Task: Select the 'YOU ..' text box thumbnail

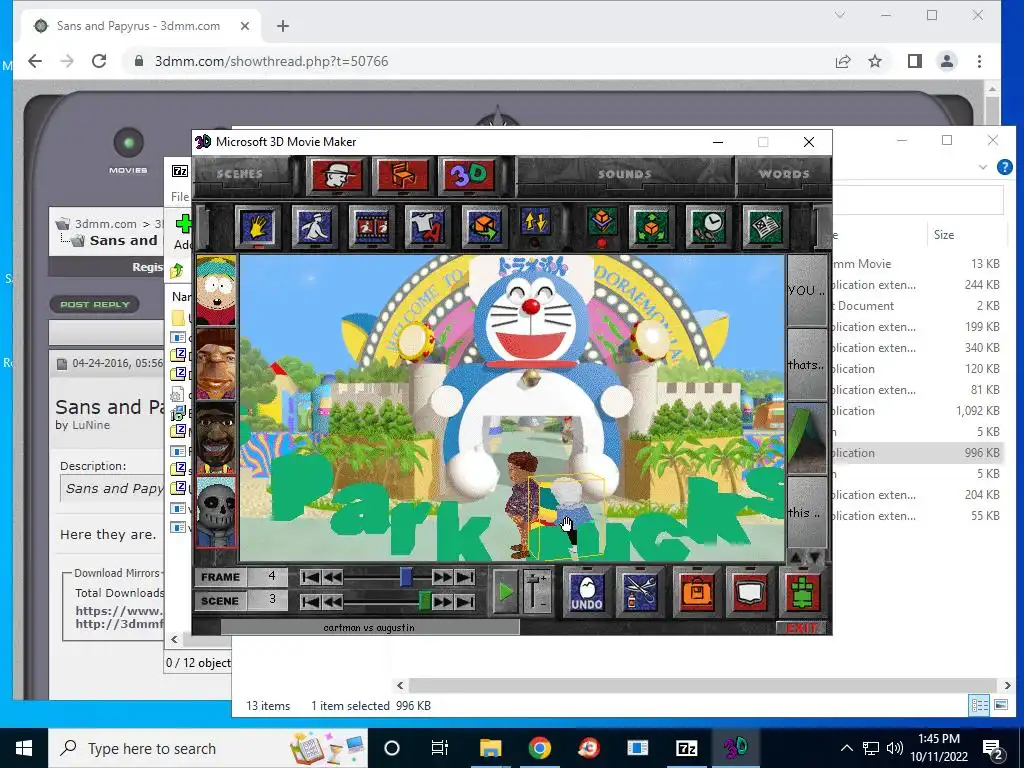Action: pos(807,290)
